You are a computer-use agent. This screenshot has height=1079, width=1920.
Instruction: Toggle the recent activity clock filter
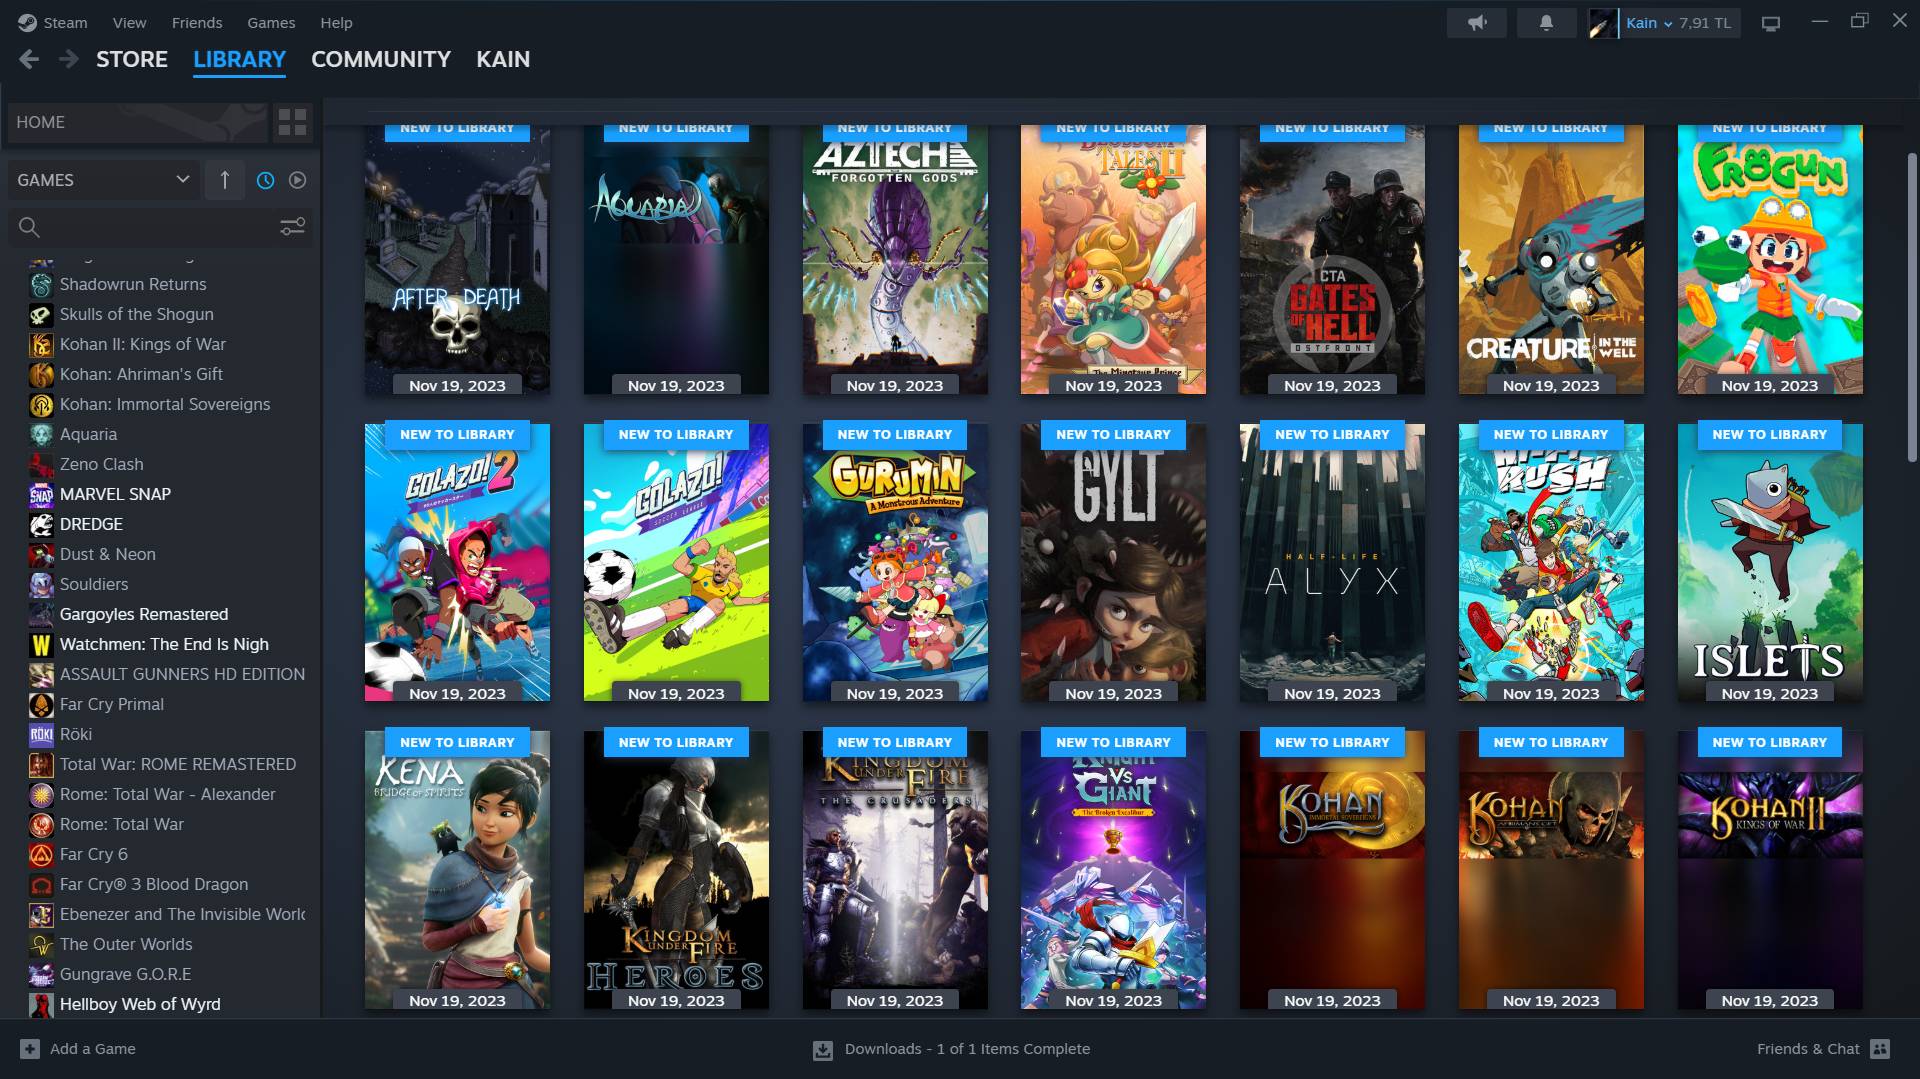tap(265, 180)
